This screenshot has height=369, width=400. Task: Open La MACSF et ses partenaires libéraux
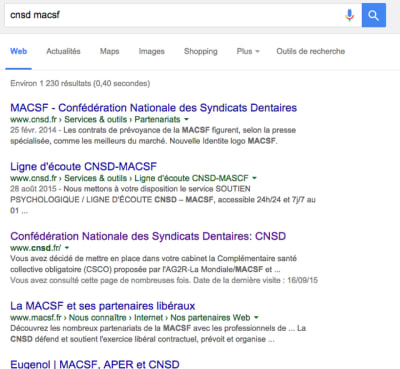coord(103,306)
